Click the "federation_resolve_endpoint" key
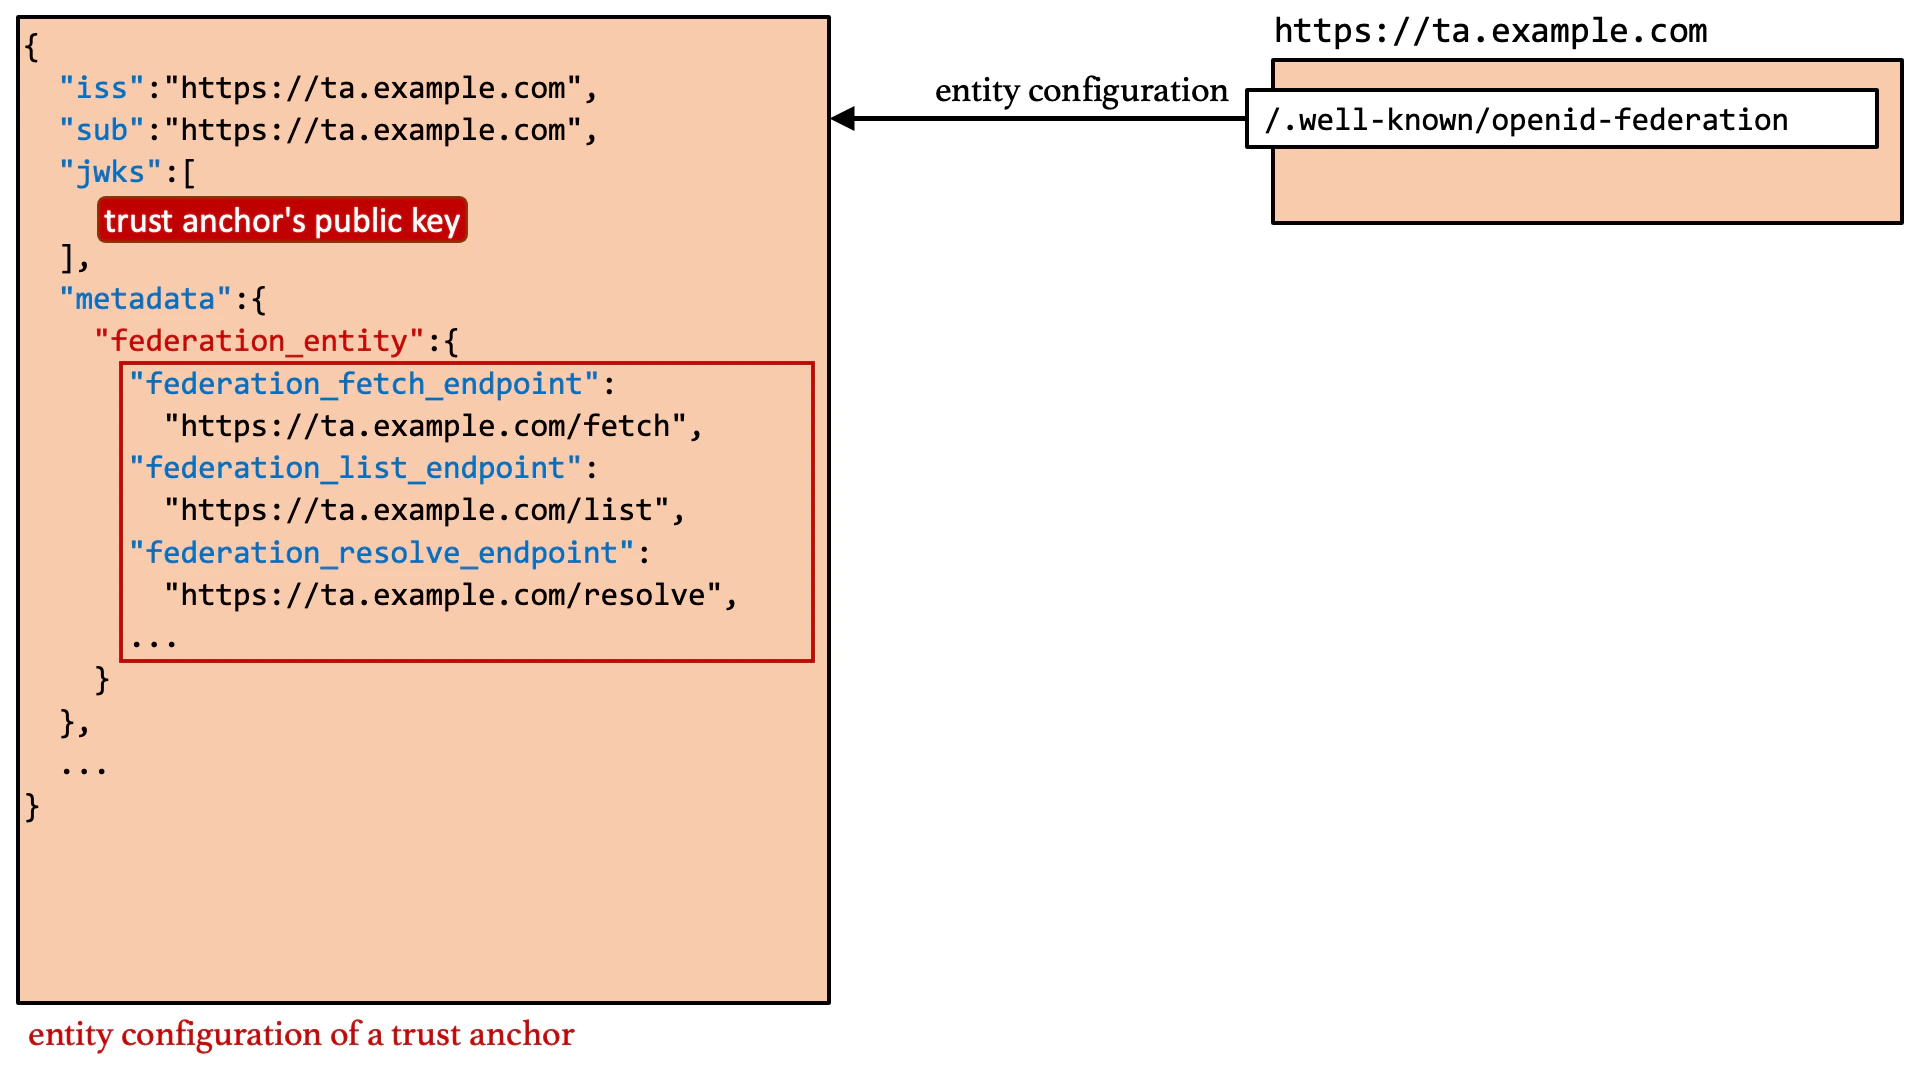Screen dimensions: 1920x1080 pos(381,553)
